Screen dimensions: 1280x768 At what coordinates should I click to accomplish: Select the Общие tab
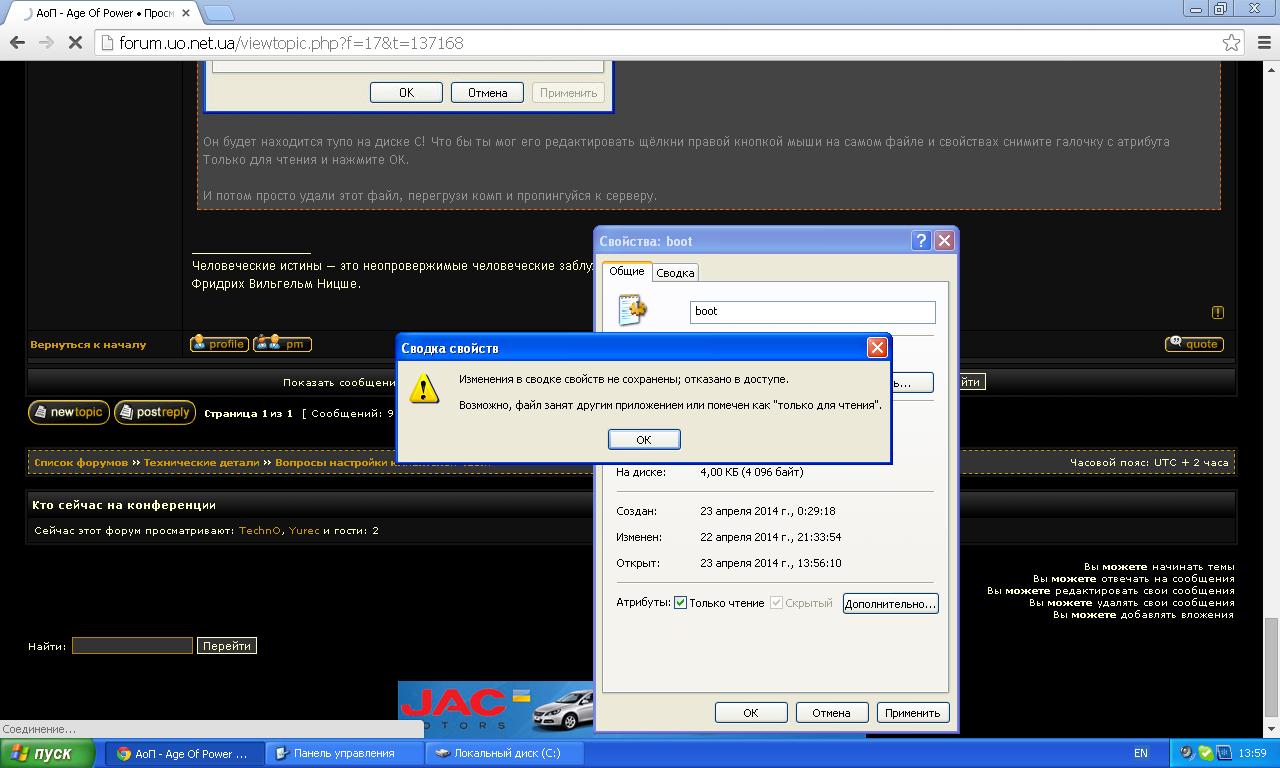[627, 271]
